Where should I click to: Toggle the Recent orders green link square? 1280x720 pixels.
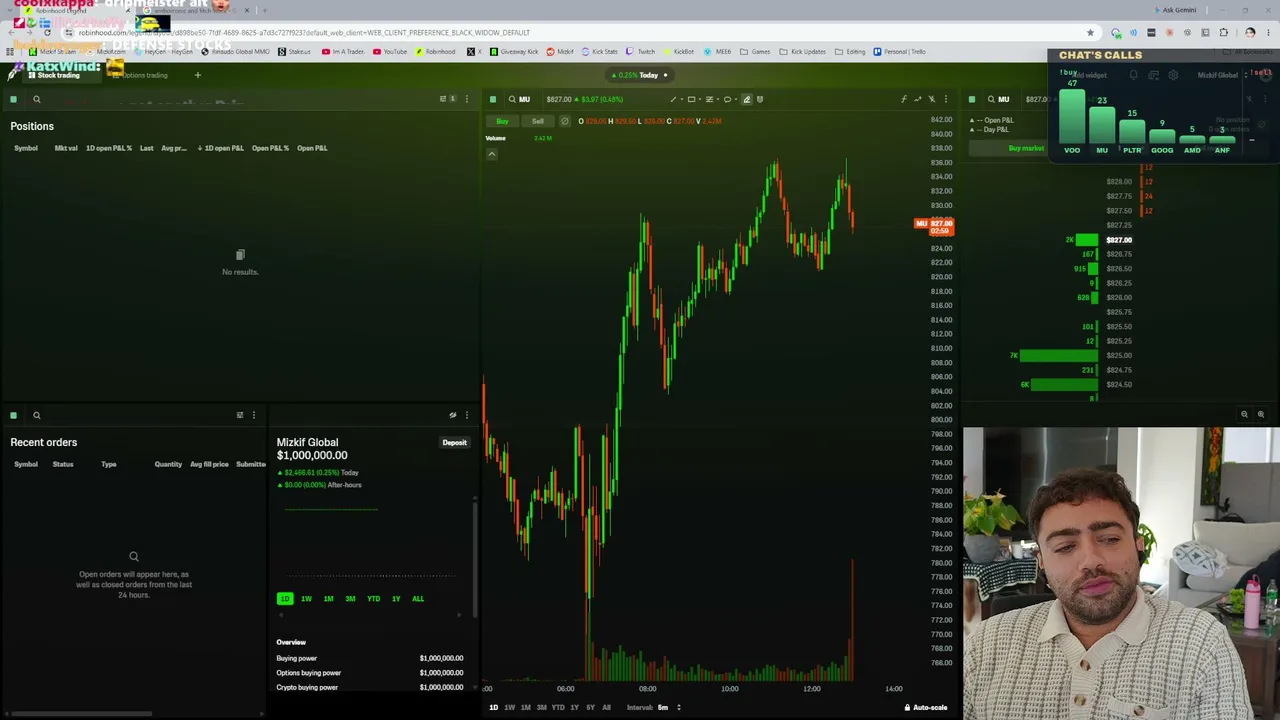(13, 415)
